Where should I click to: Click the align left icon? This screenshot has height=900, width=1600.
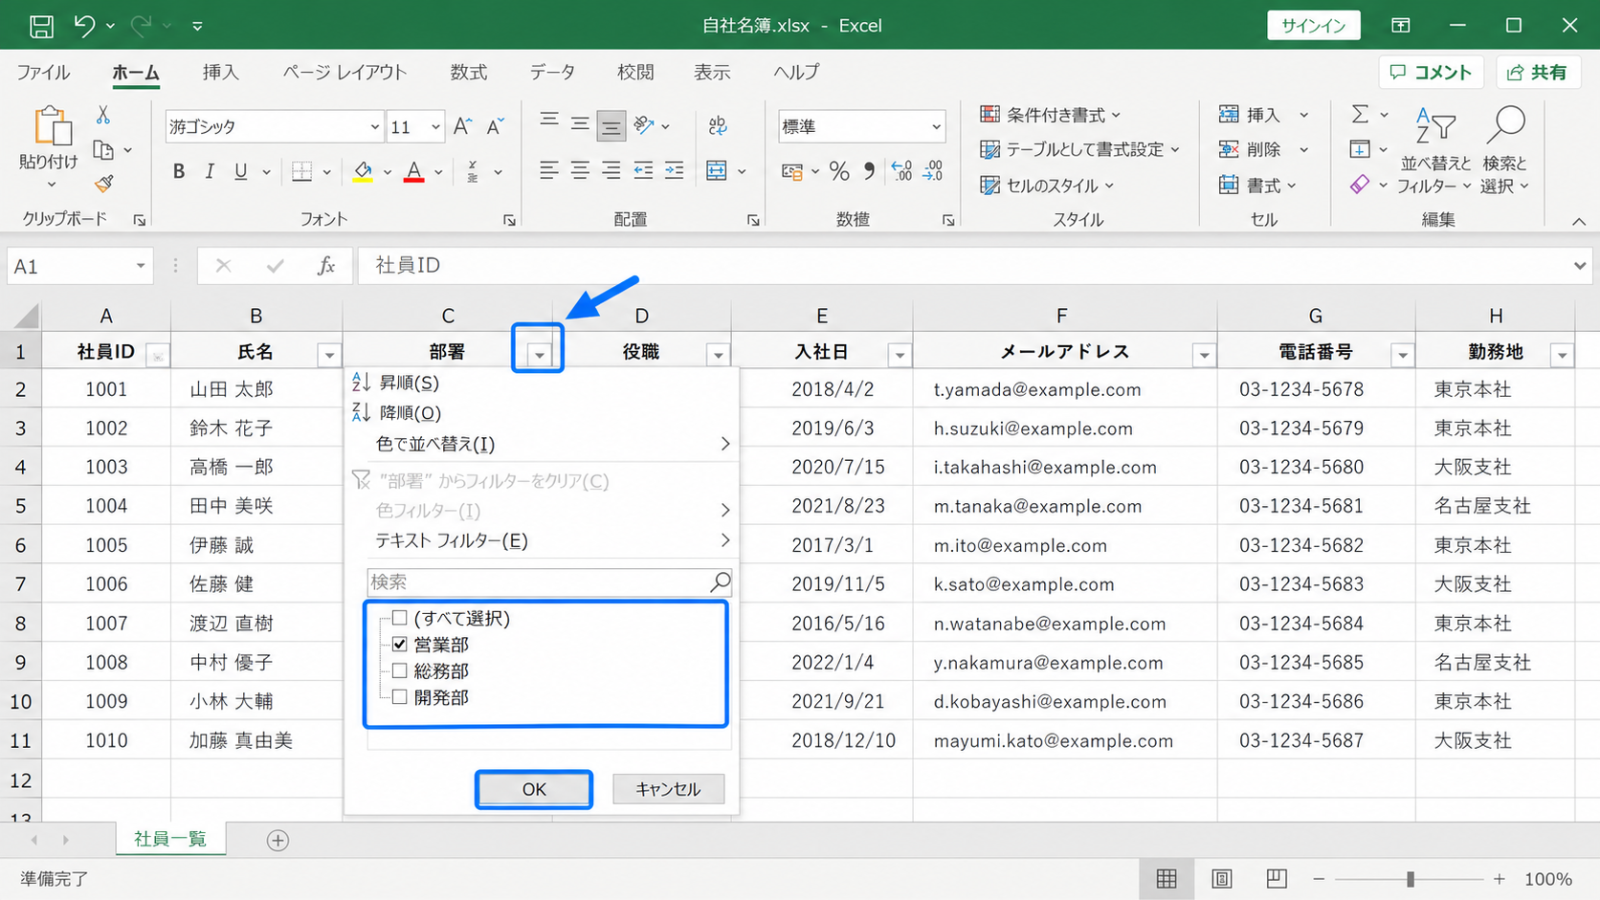coord(549,170)
